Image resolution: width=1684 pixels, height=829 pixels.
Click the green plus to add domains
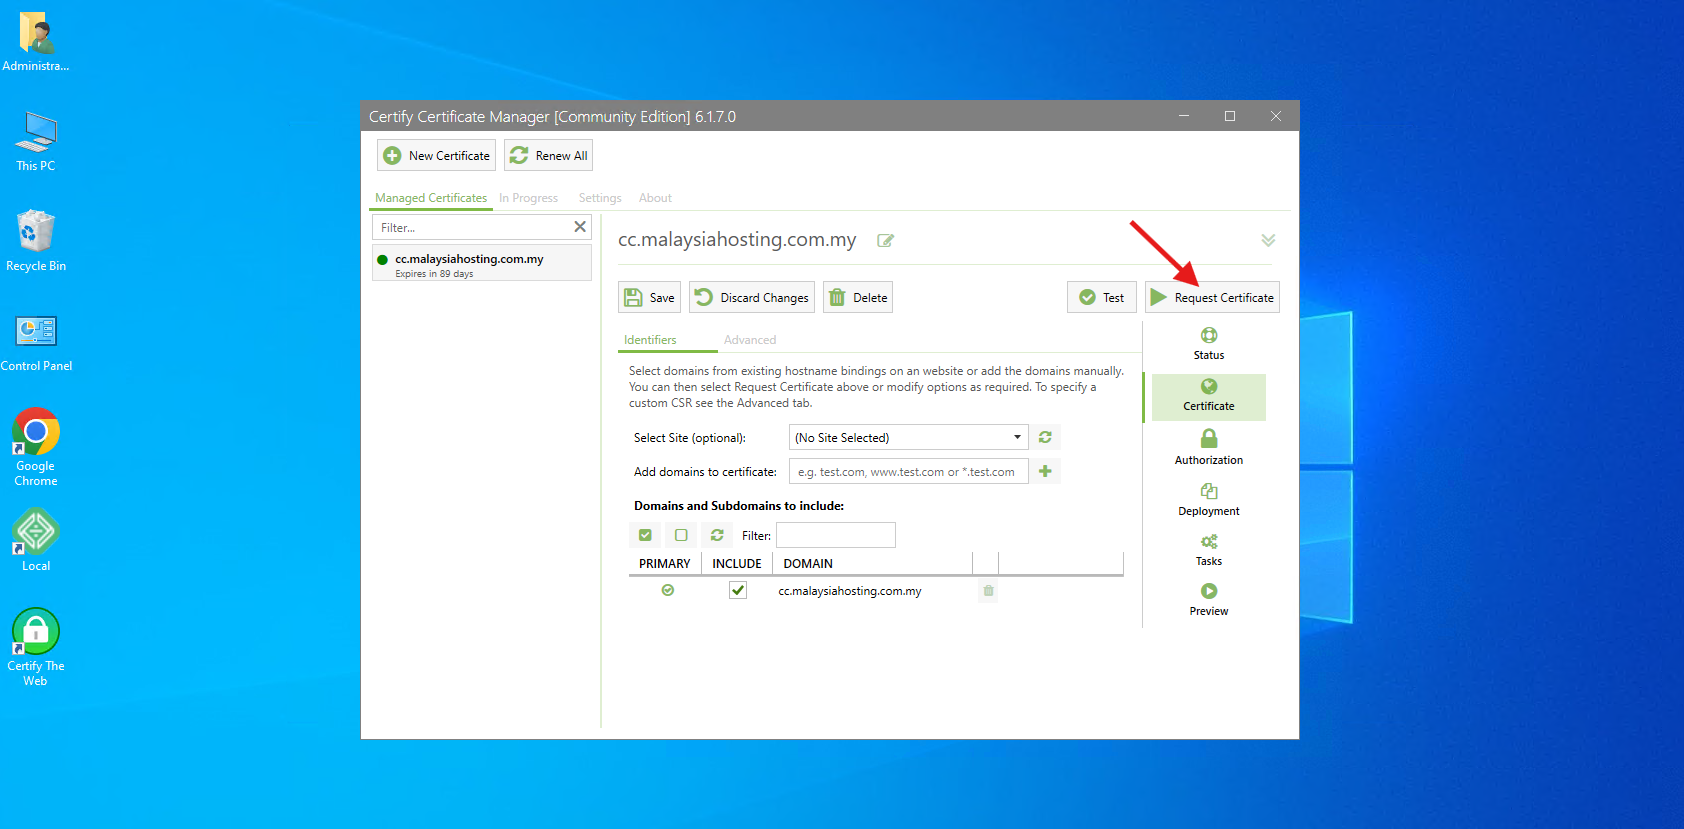(1045, 471)
